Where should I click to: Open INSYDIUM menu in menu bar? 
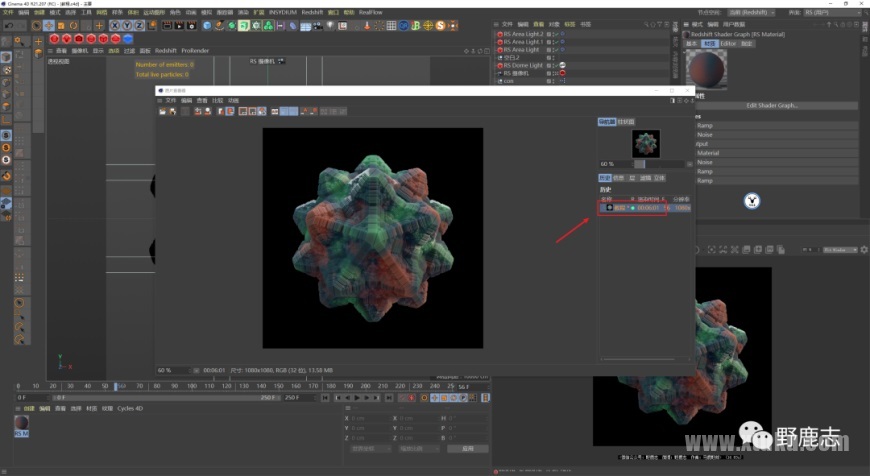(282, 12)
